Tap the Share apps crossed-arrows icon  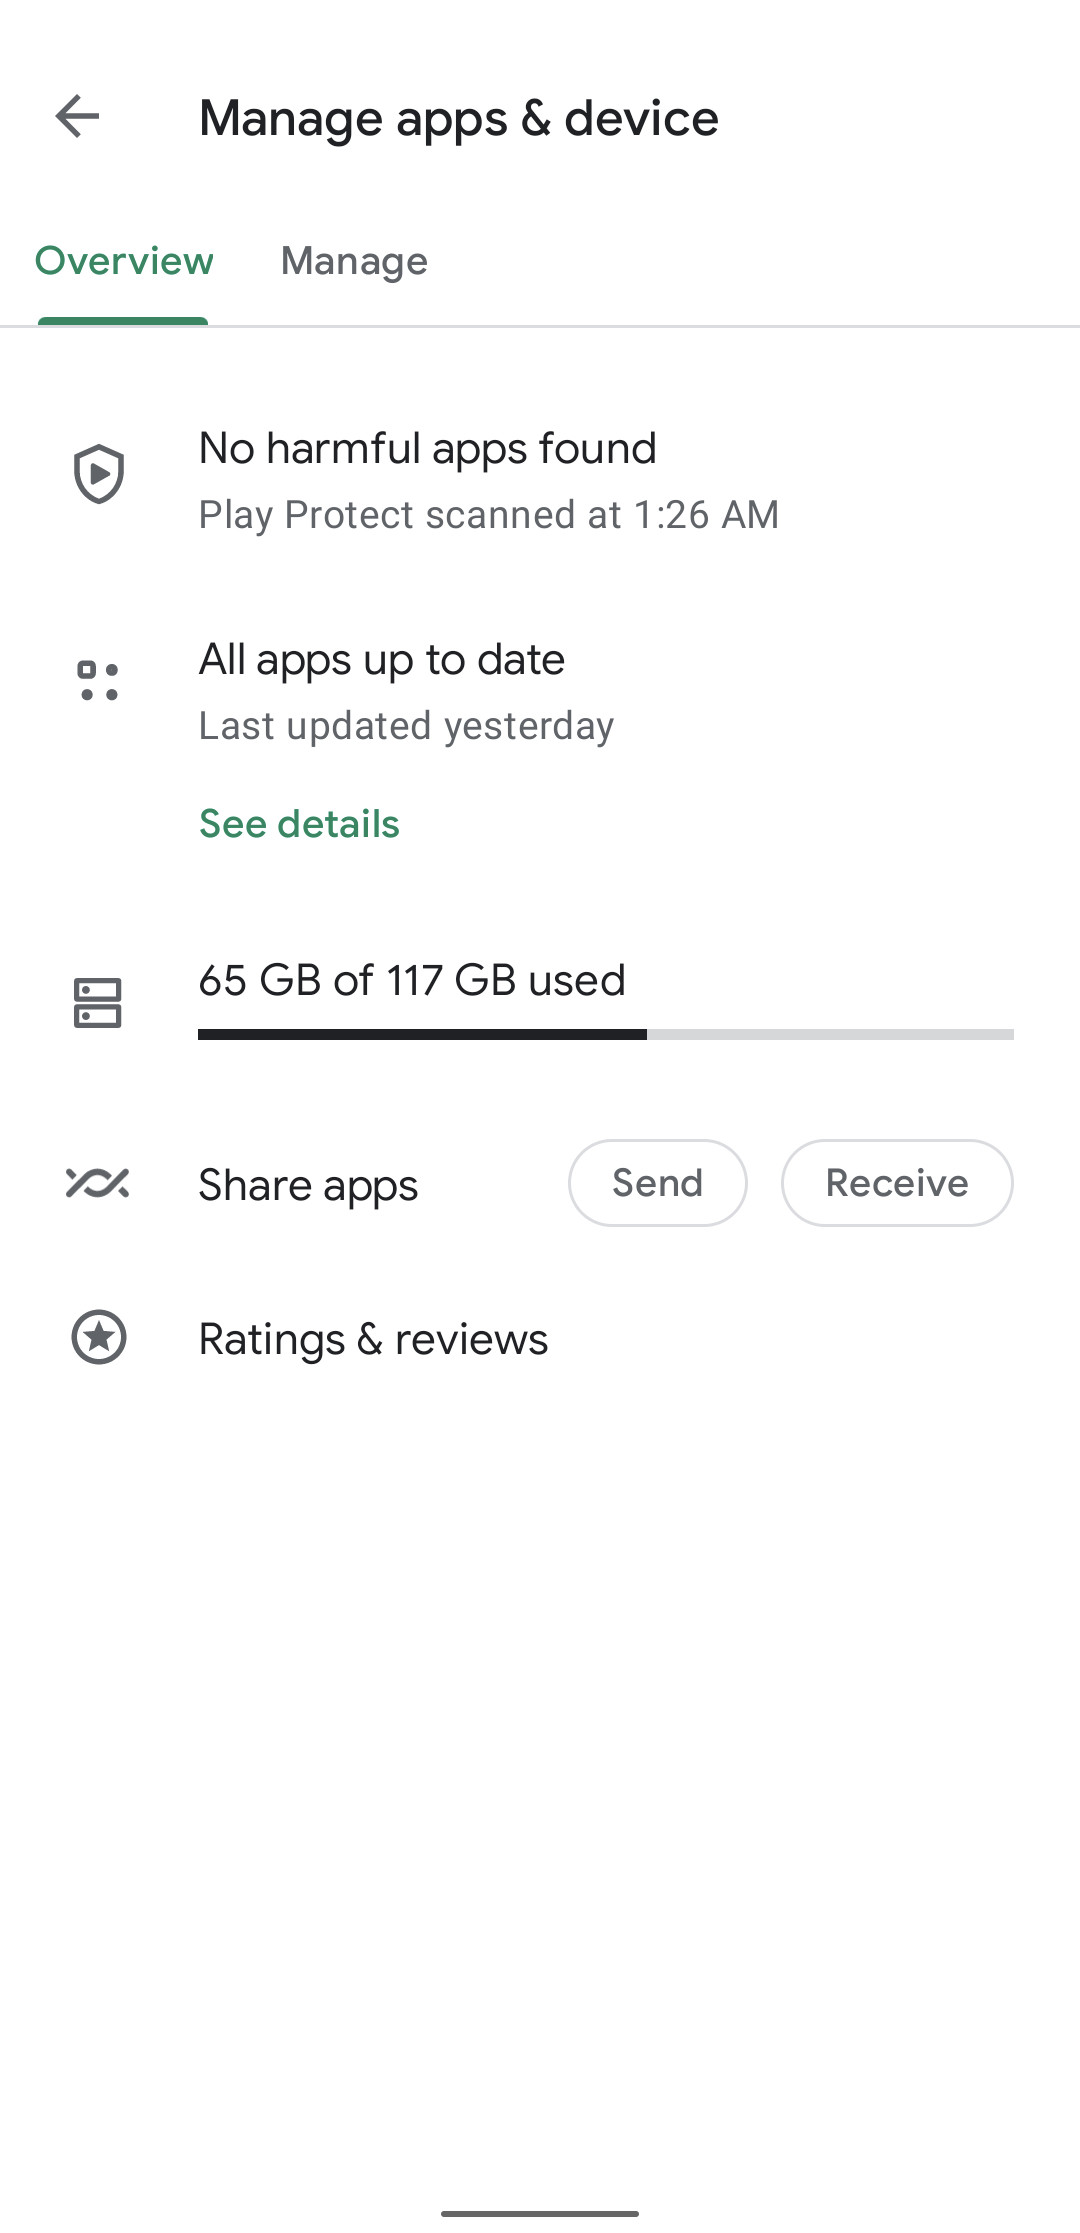pos(98,1183)
